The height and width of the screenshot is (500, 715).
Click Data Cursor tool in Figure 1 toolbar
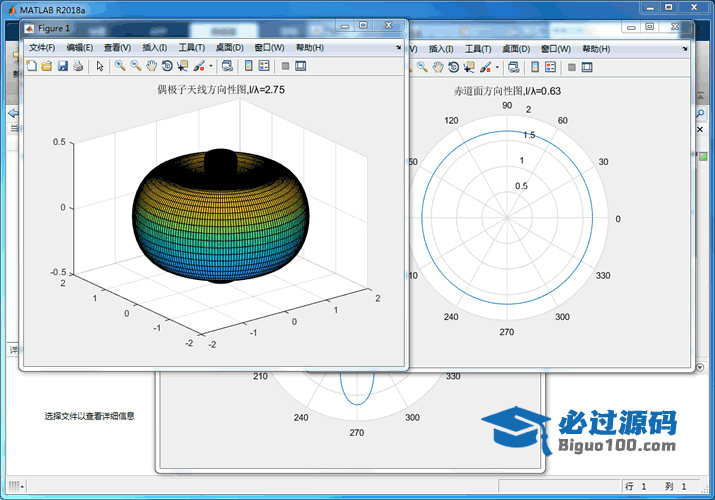point(182,67)
